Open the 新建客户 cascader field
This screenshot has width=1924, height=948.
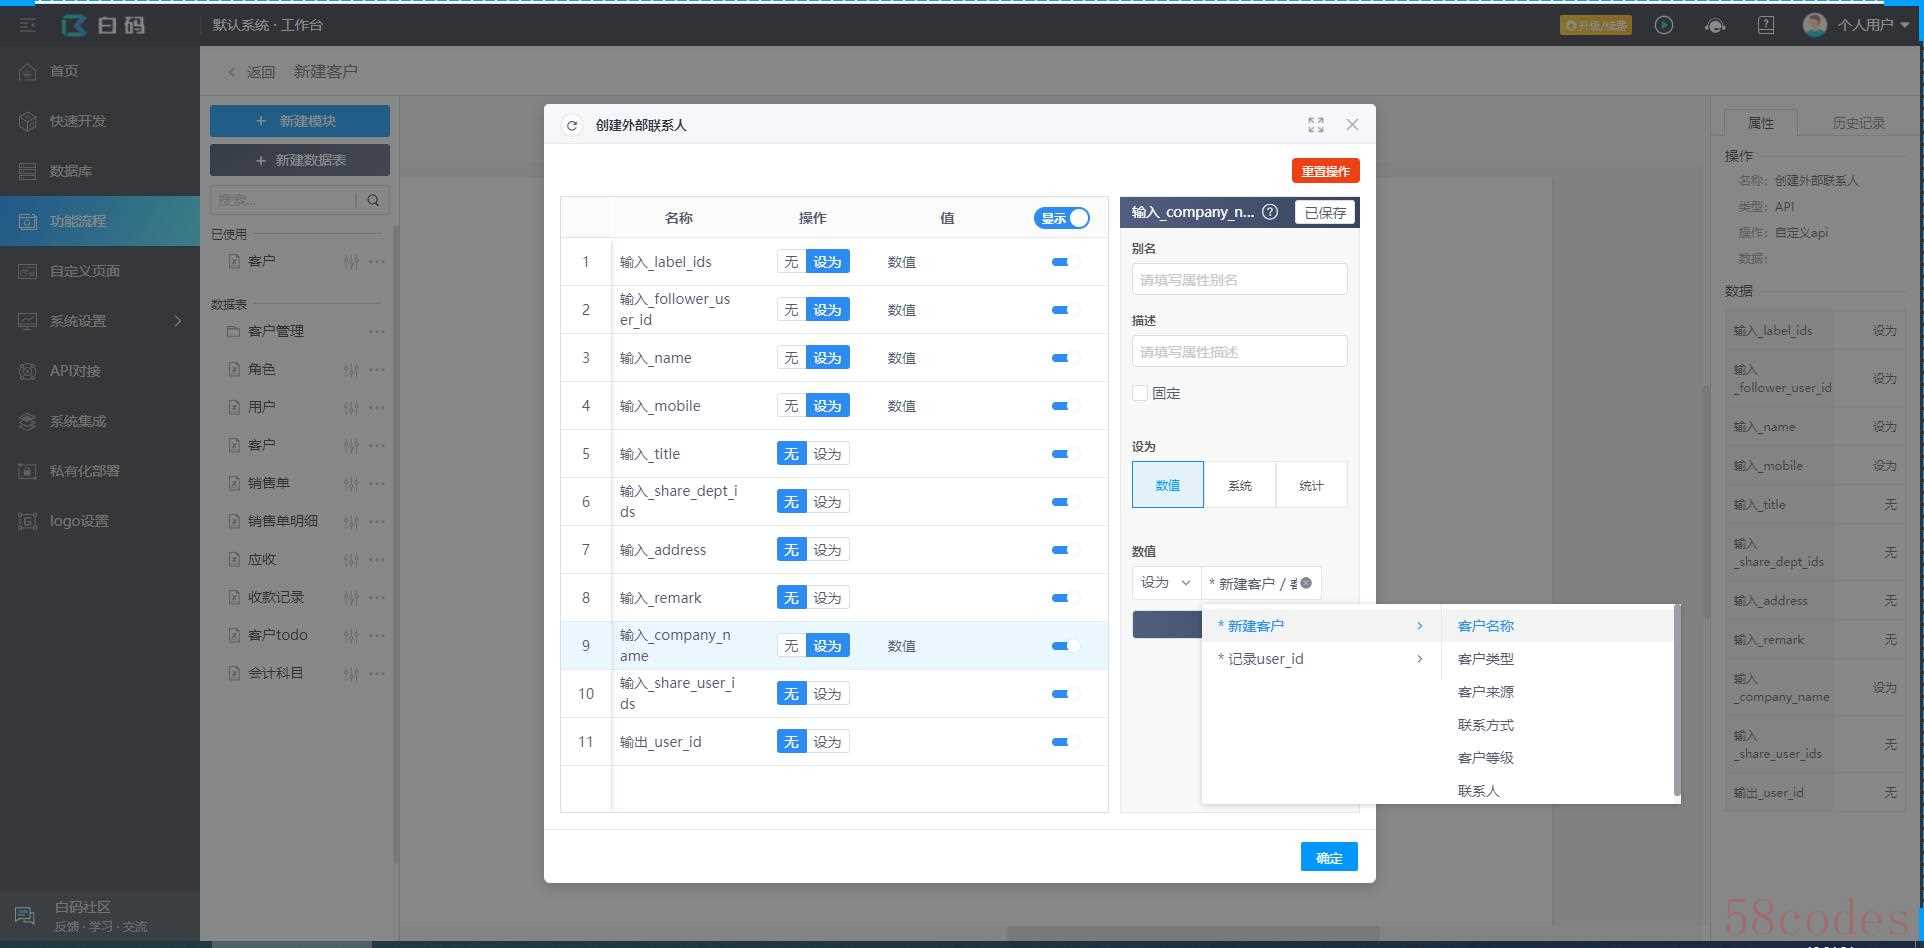1261,583
